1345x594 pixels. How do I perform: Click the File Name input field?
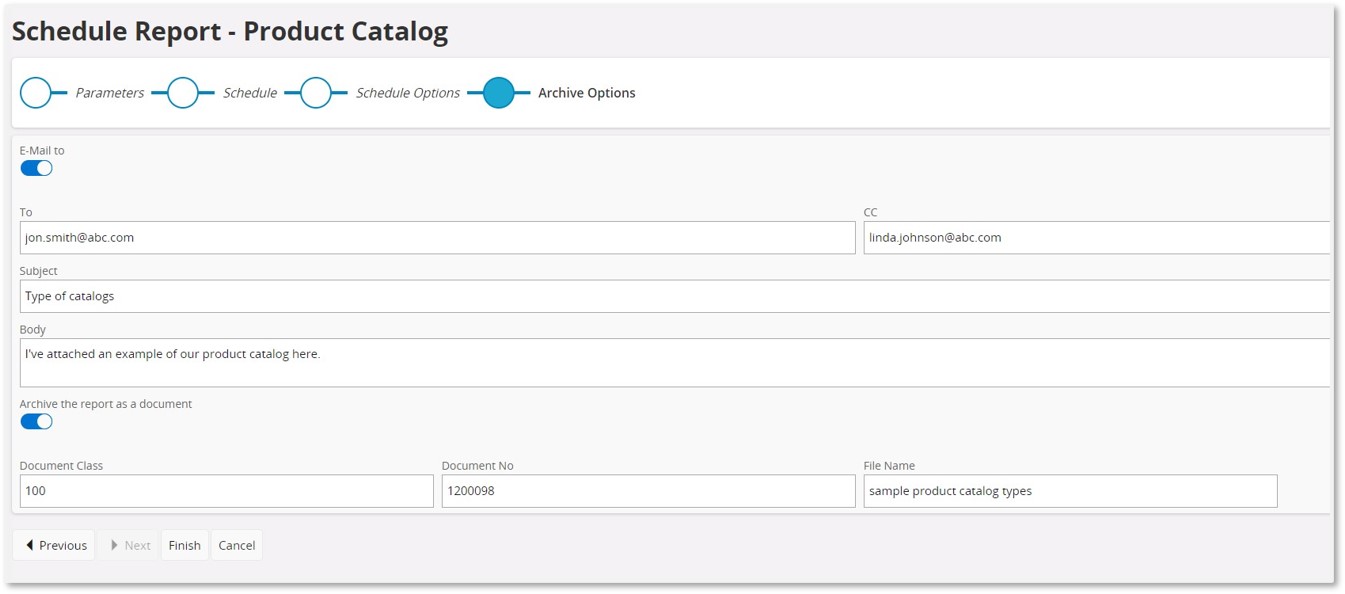(1070, 491)
